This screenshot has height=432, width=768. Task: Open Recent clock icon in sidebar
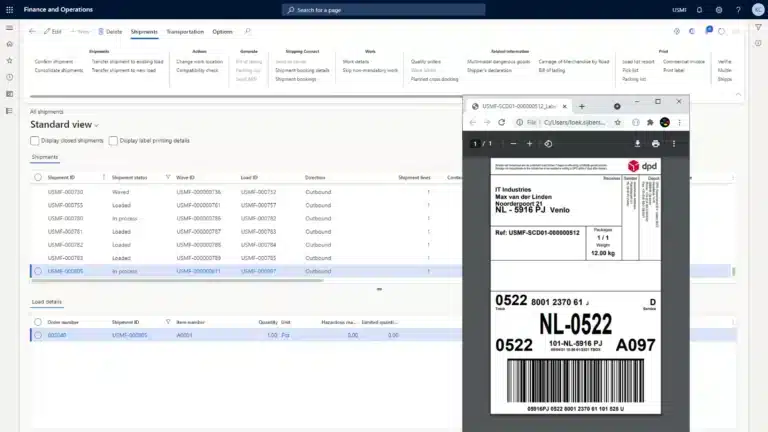9,77
